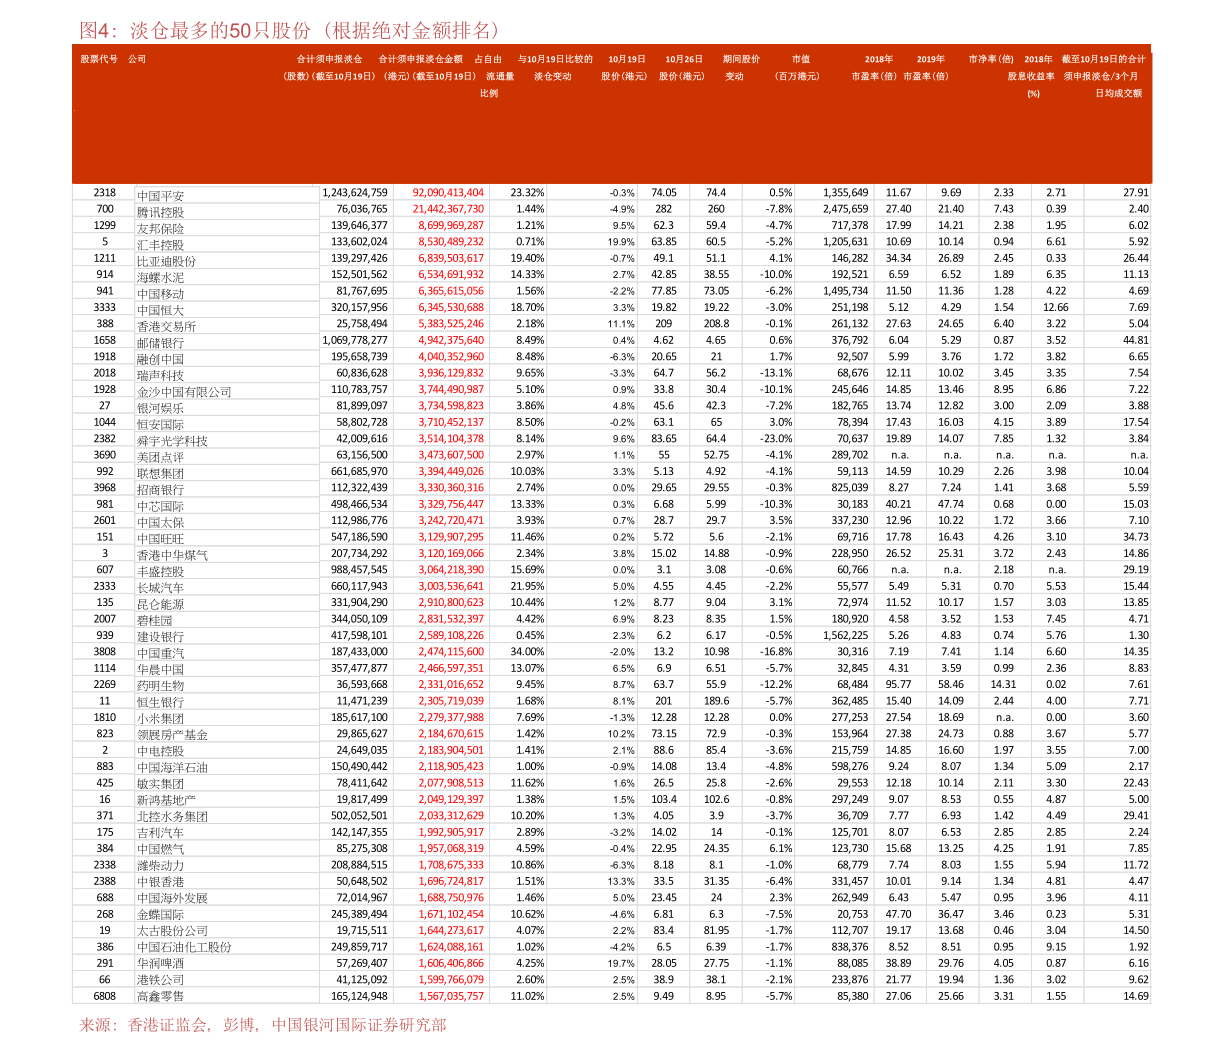Click company name 建设银行

[x=161, y=637]
